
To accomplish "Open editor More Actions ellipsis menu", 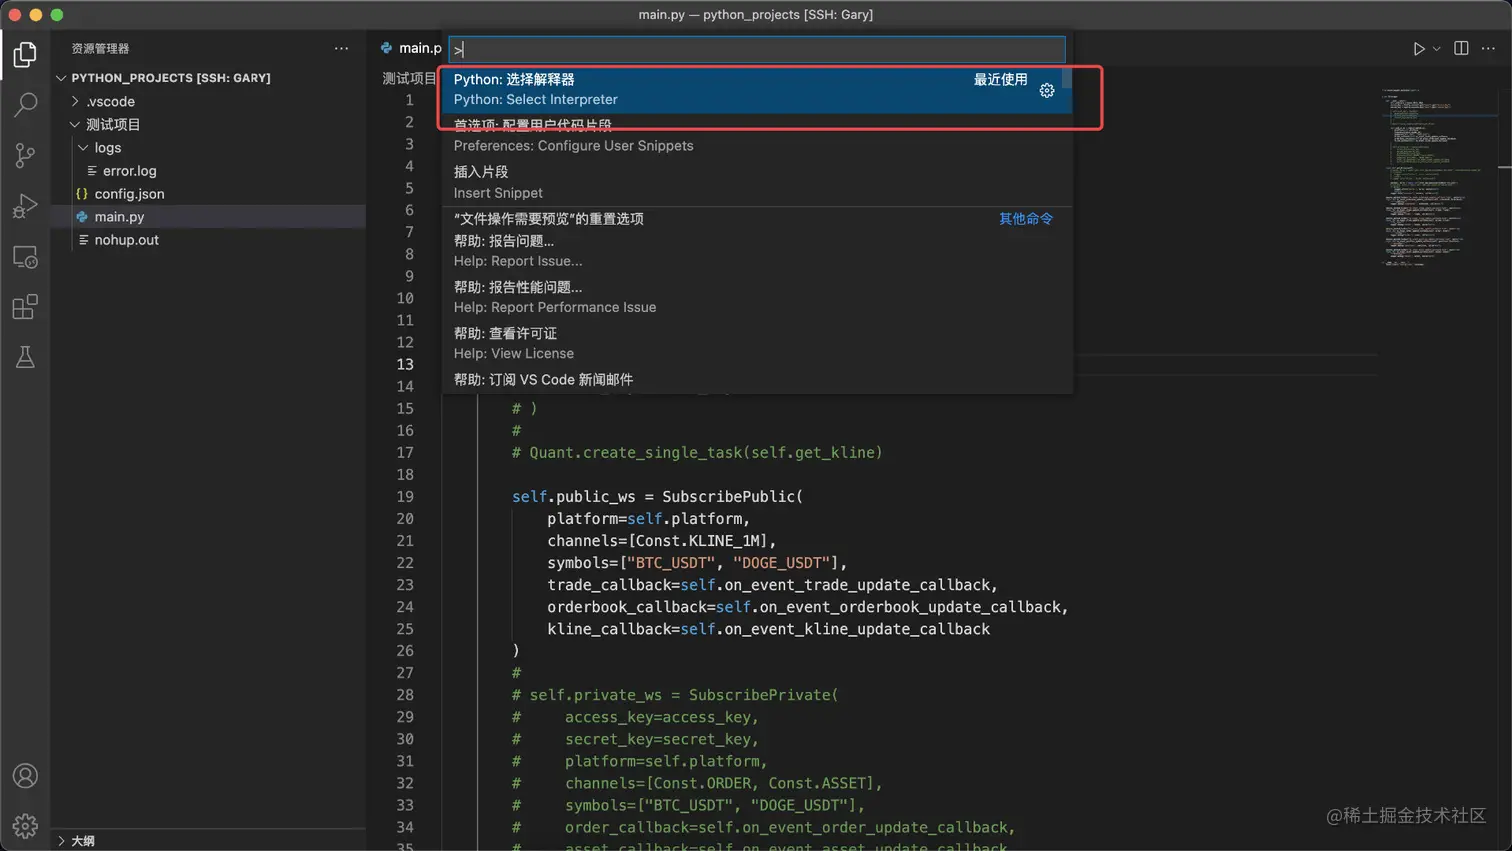I will coord(1488,48).
